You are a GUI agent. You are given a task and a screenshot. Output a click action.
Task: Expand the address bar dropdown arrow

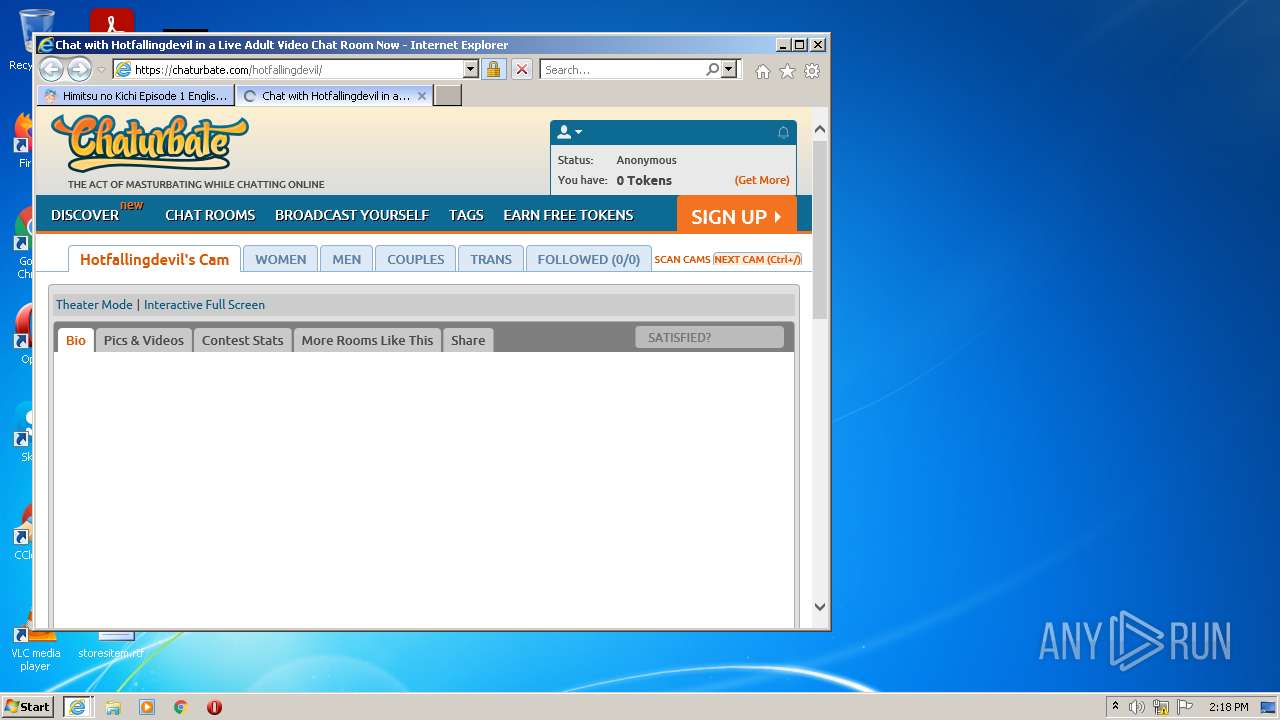pos(470,70)
